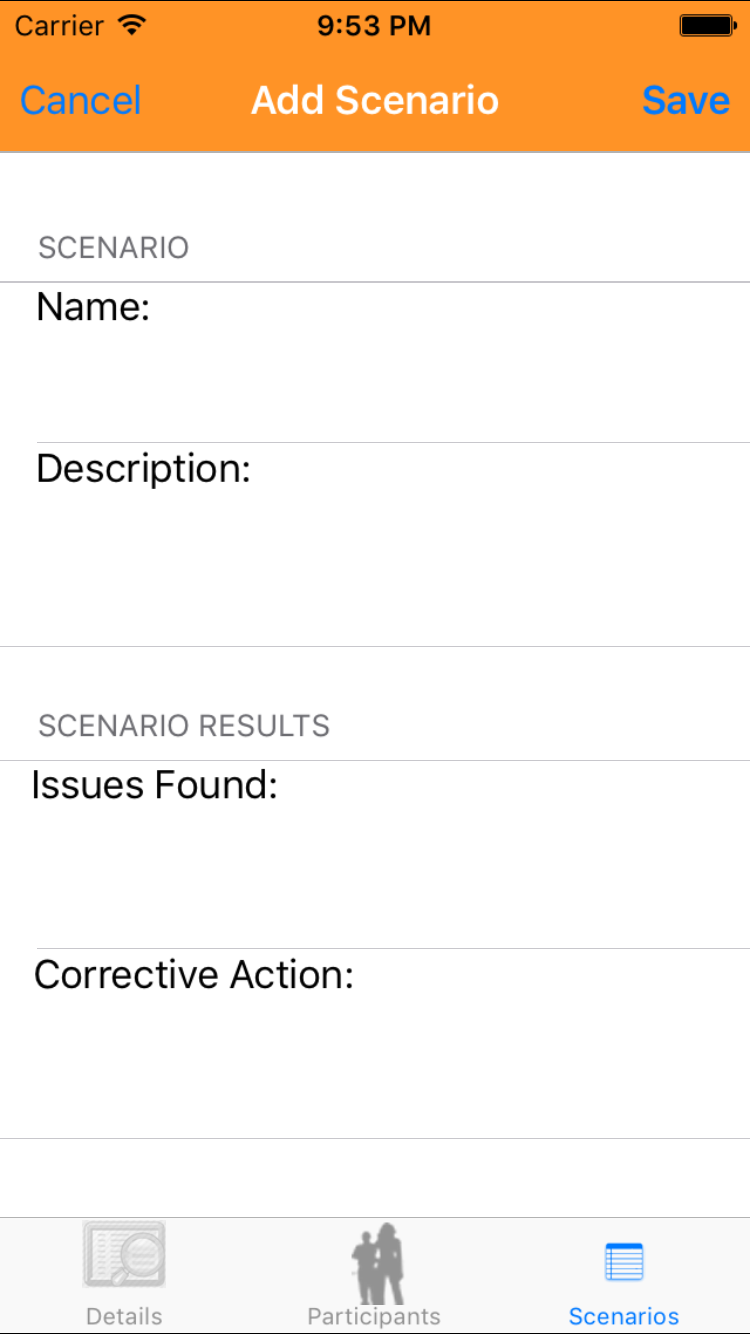Open Details via the magnifier icon
The width and height of the screenshot is (750, 1334).
coord(124,1254)
